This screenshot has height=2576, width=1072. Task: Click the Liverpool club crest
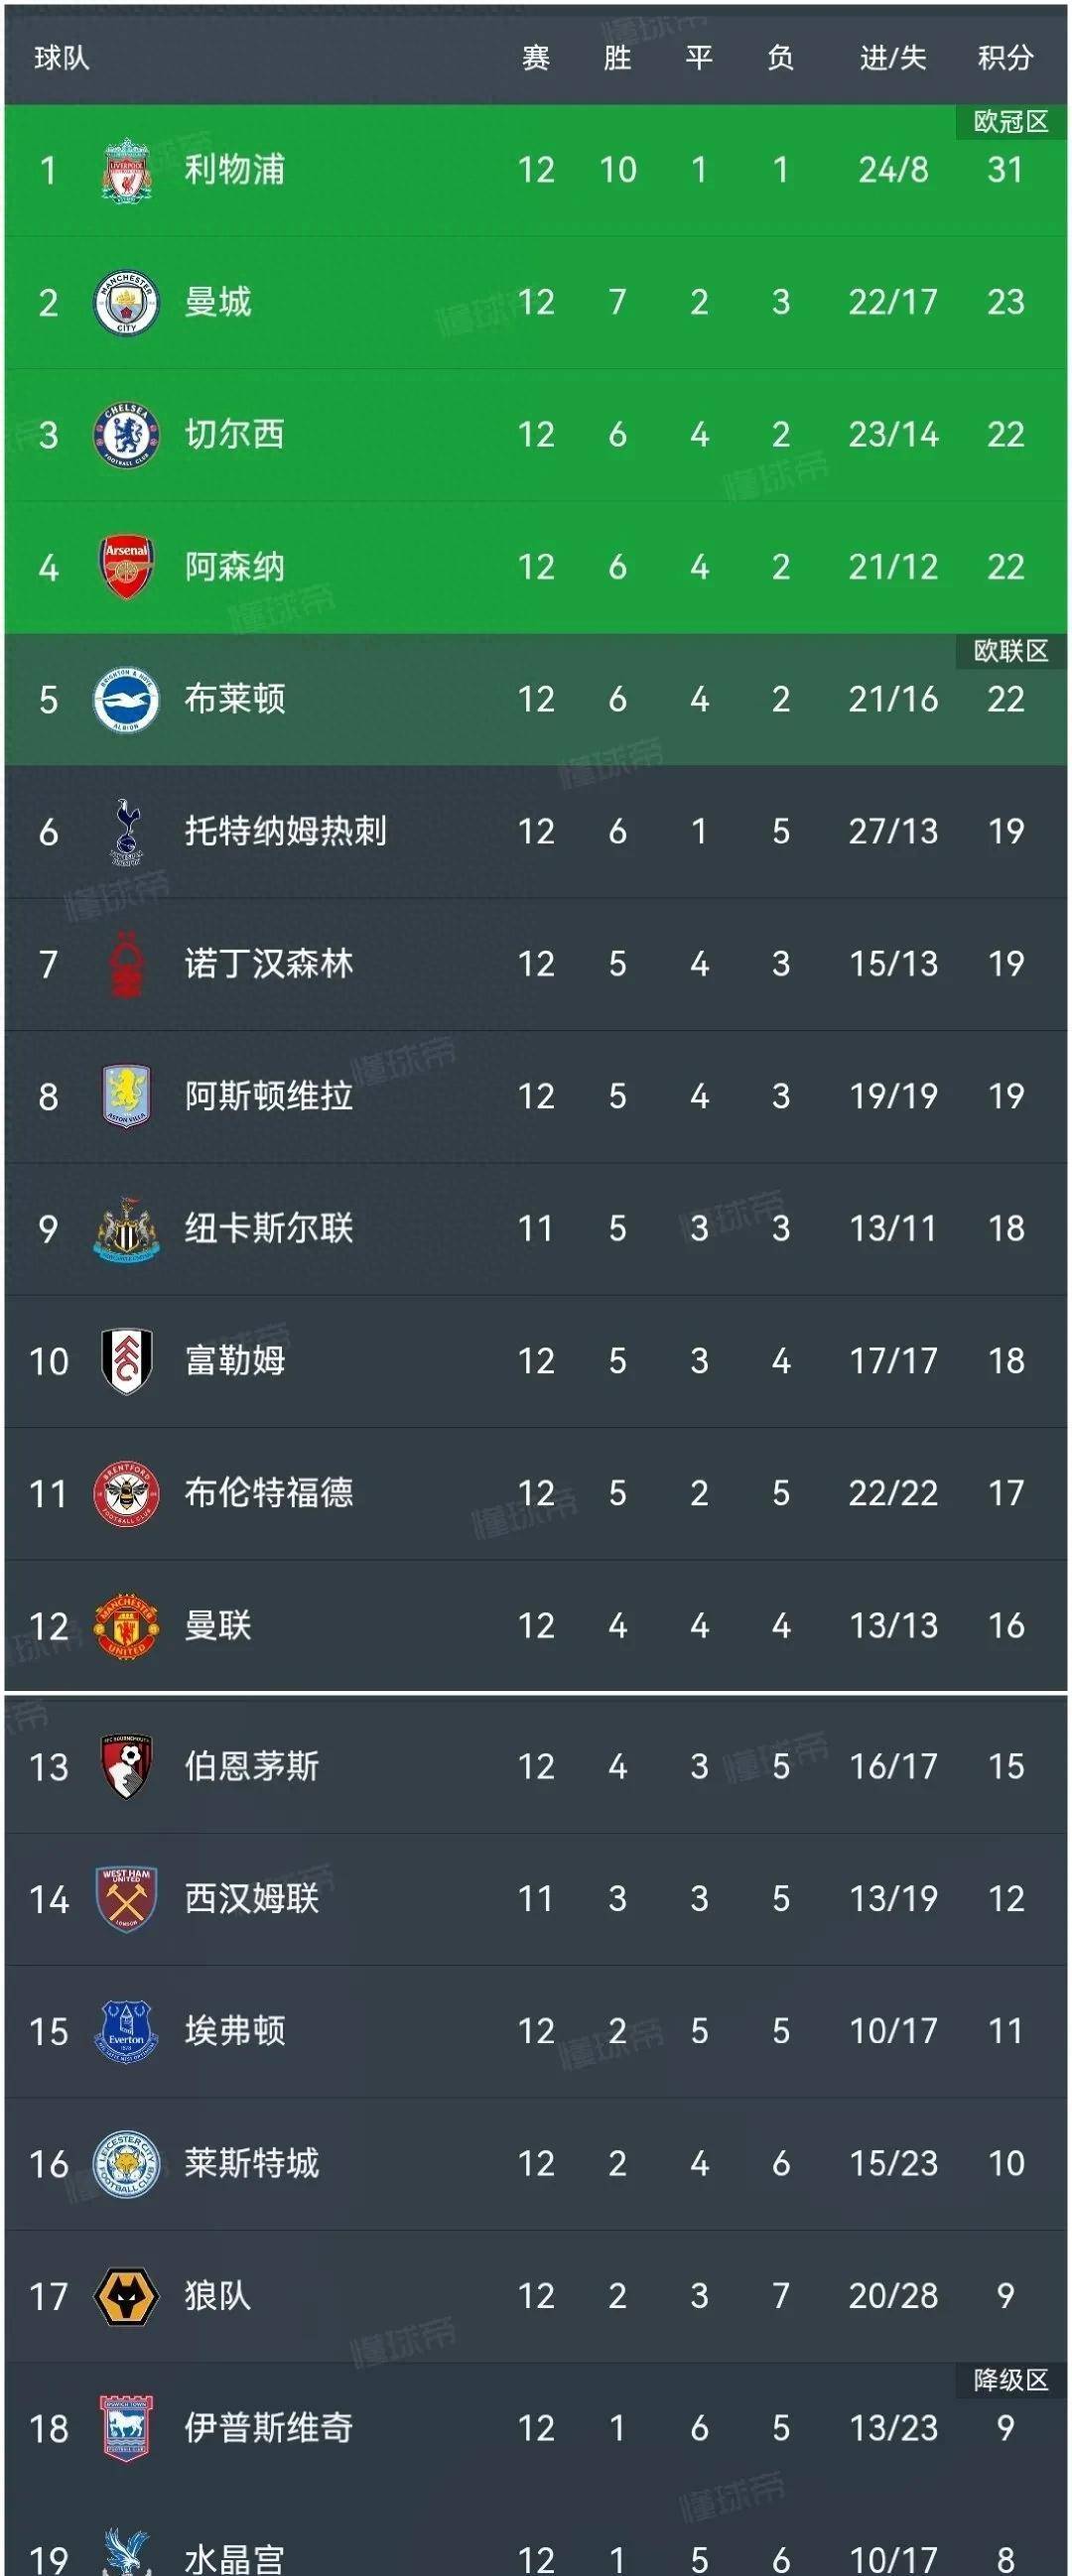point(126,170)
